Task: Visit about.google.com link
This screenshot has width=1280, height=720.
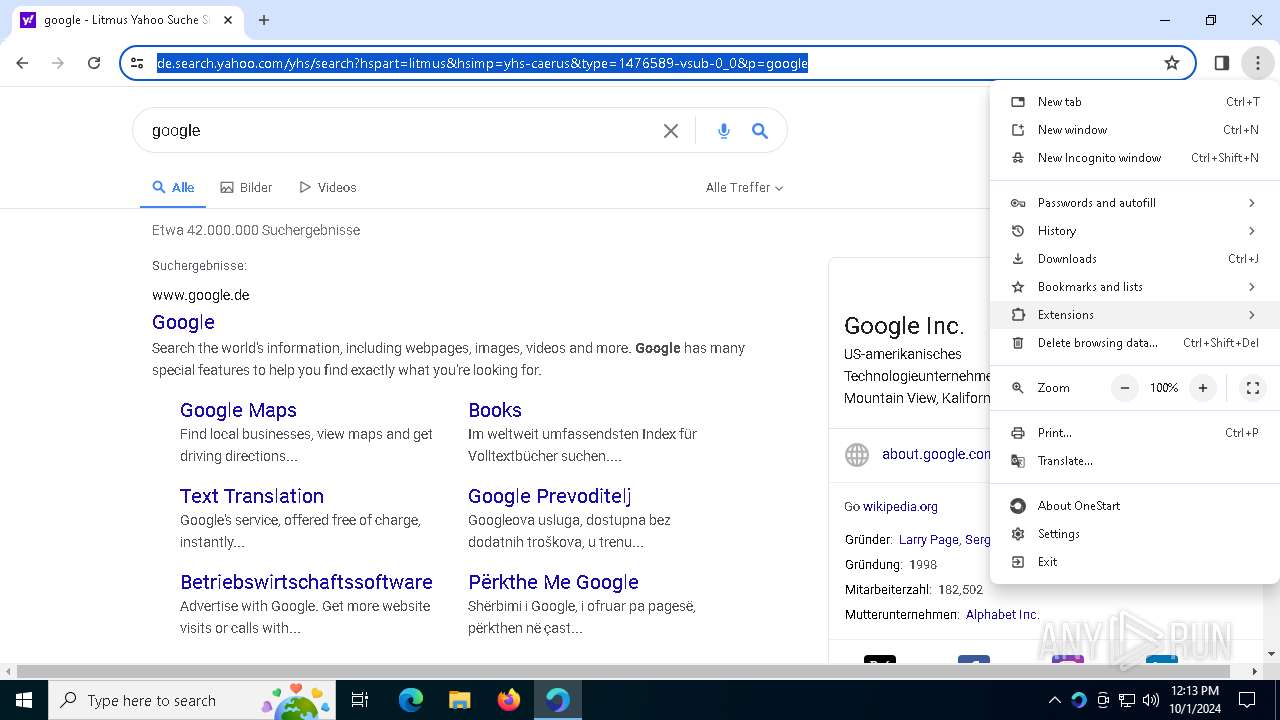Action: click(x=936, y=454)
